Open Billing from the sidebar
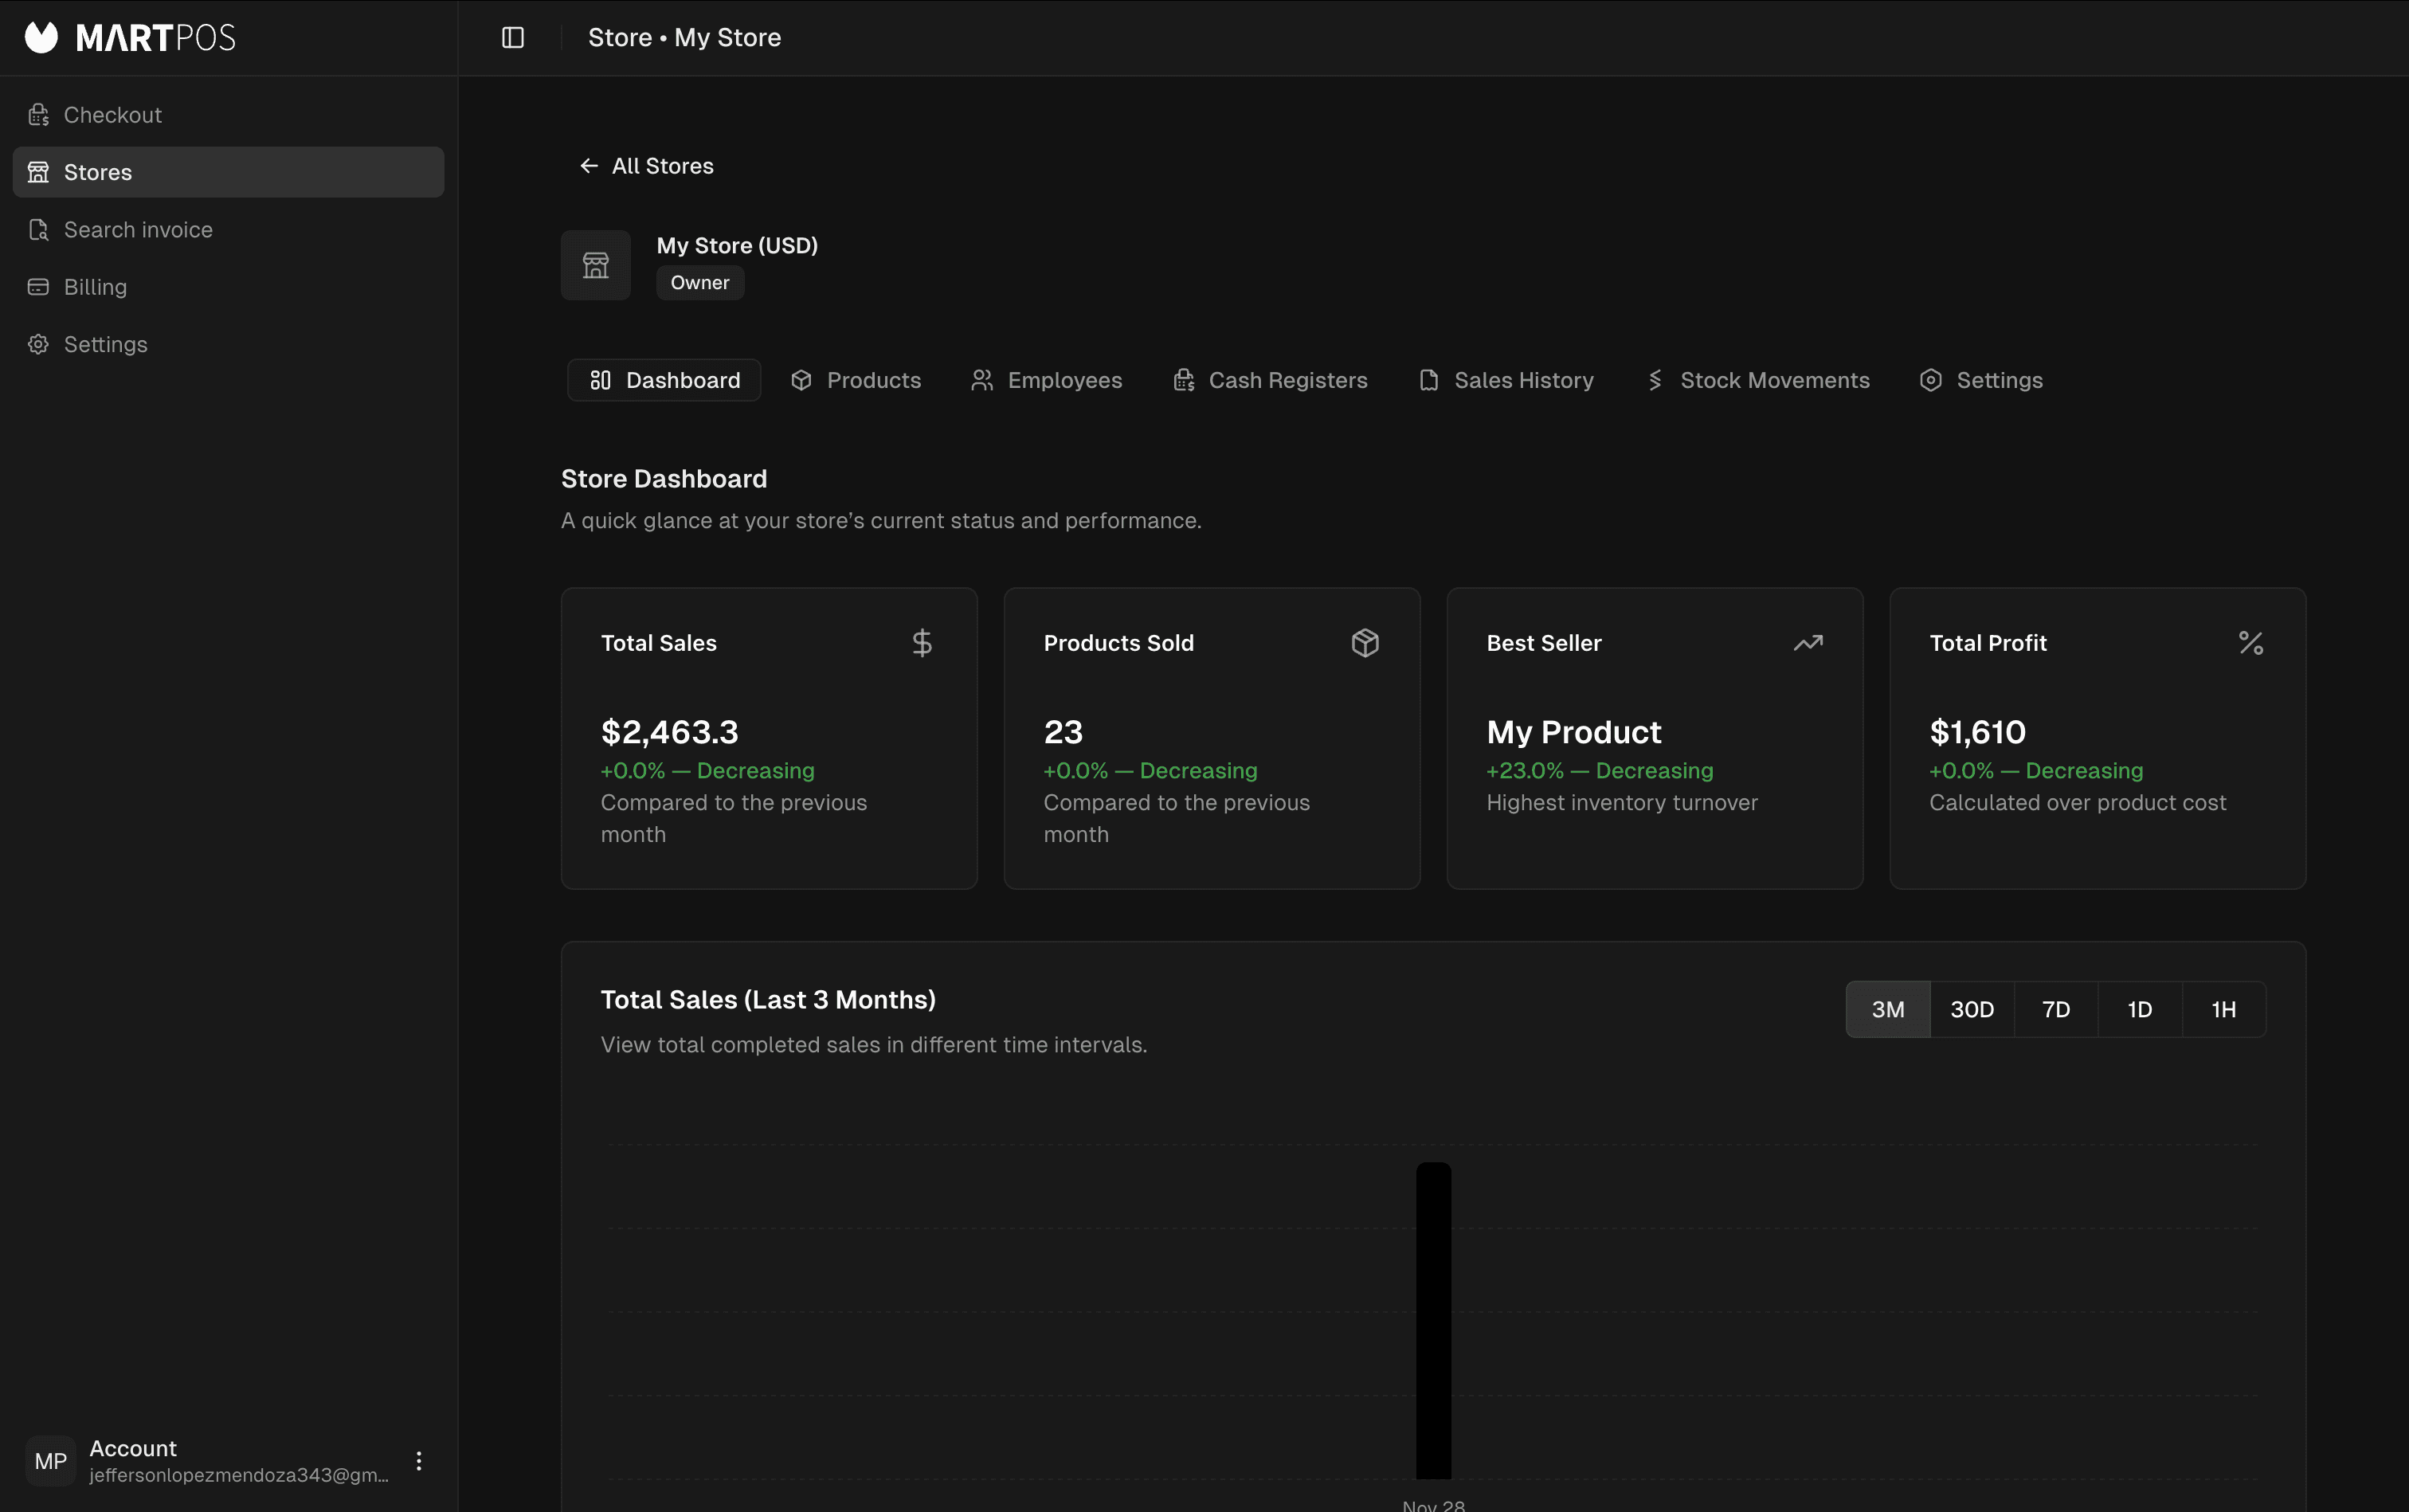 [95, 287]
